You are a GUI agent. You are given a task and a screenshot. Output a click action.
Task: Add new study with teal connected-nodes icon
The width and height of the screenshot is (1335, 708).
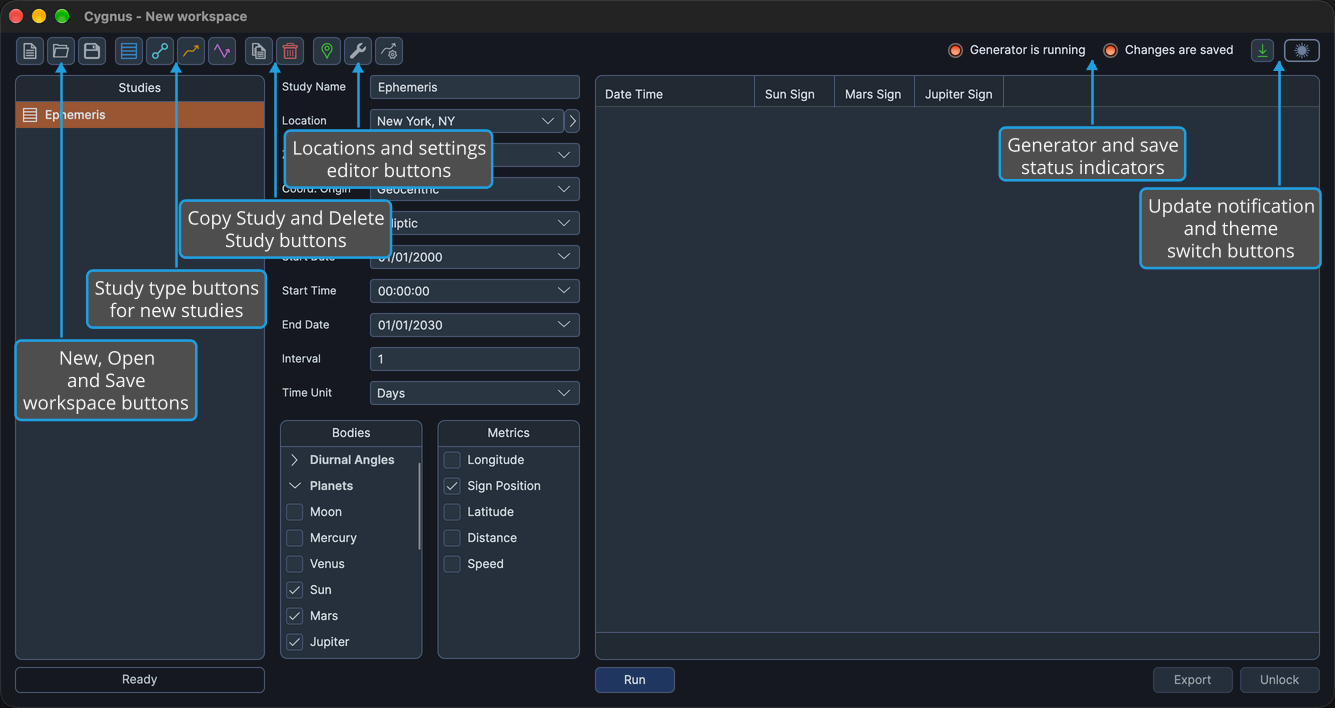pos(160,51)
